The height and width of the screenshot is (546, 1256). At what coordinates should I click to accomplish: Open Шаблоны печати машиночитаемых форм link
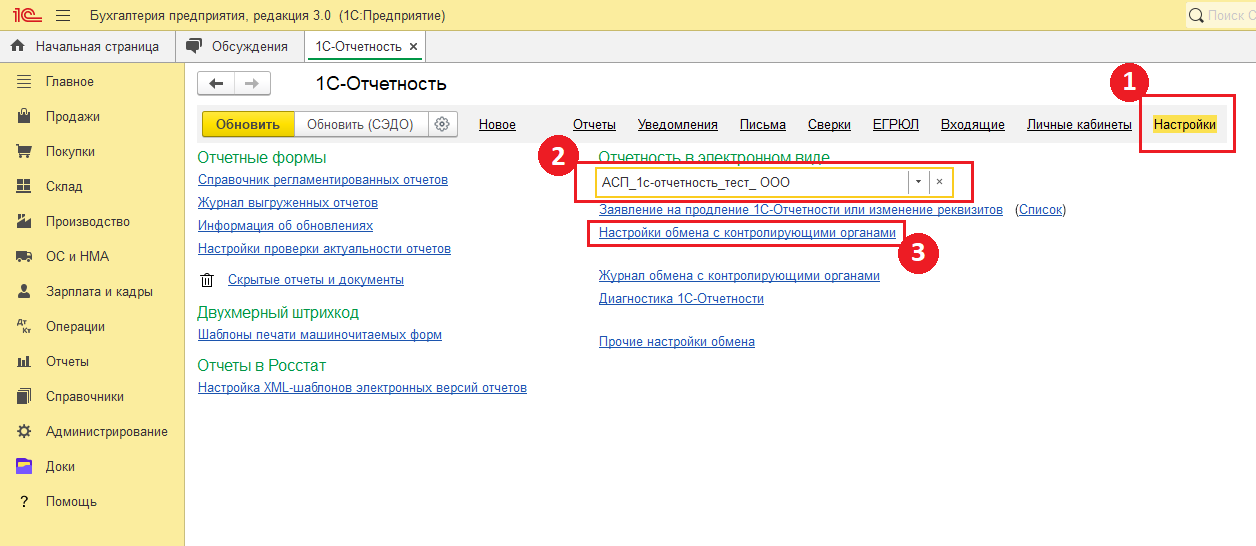pyautogui.click(x=320, y=335)
